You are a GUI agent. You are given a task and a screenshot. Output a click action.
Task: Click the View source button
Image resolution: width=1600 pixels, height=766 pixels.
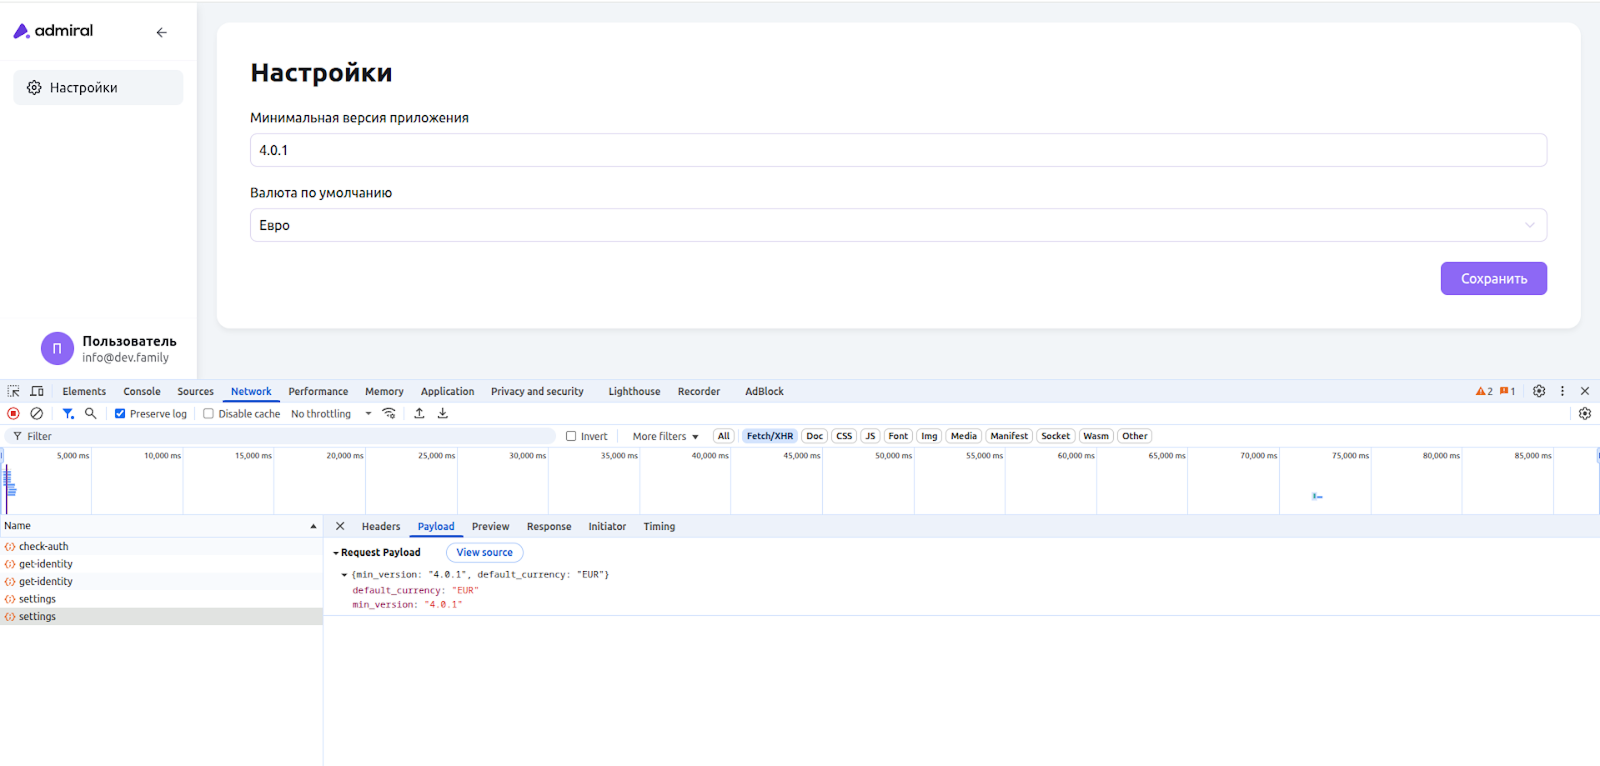click(x=484, y=553)
